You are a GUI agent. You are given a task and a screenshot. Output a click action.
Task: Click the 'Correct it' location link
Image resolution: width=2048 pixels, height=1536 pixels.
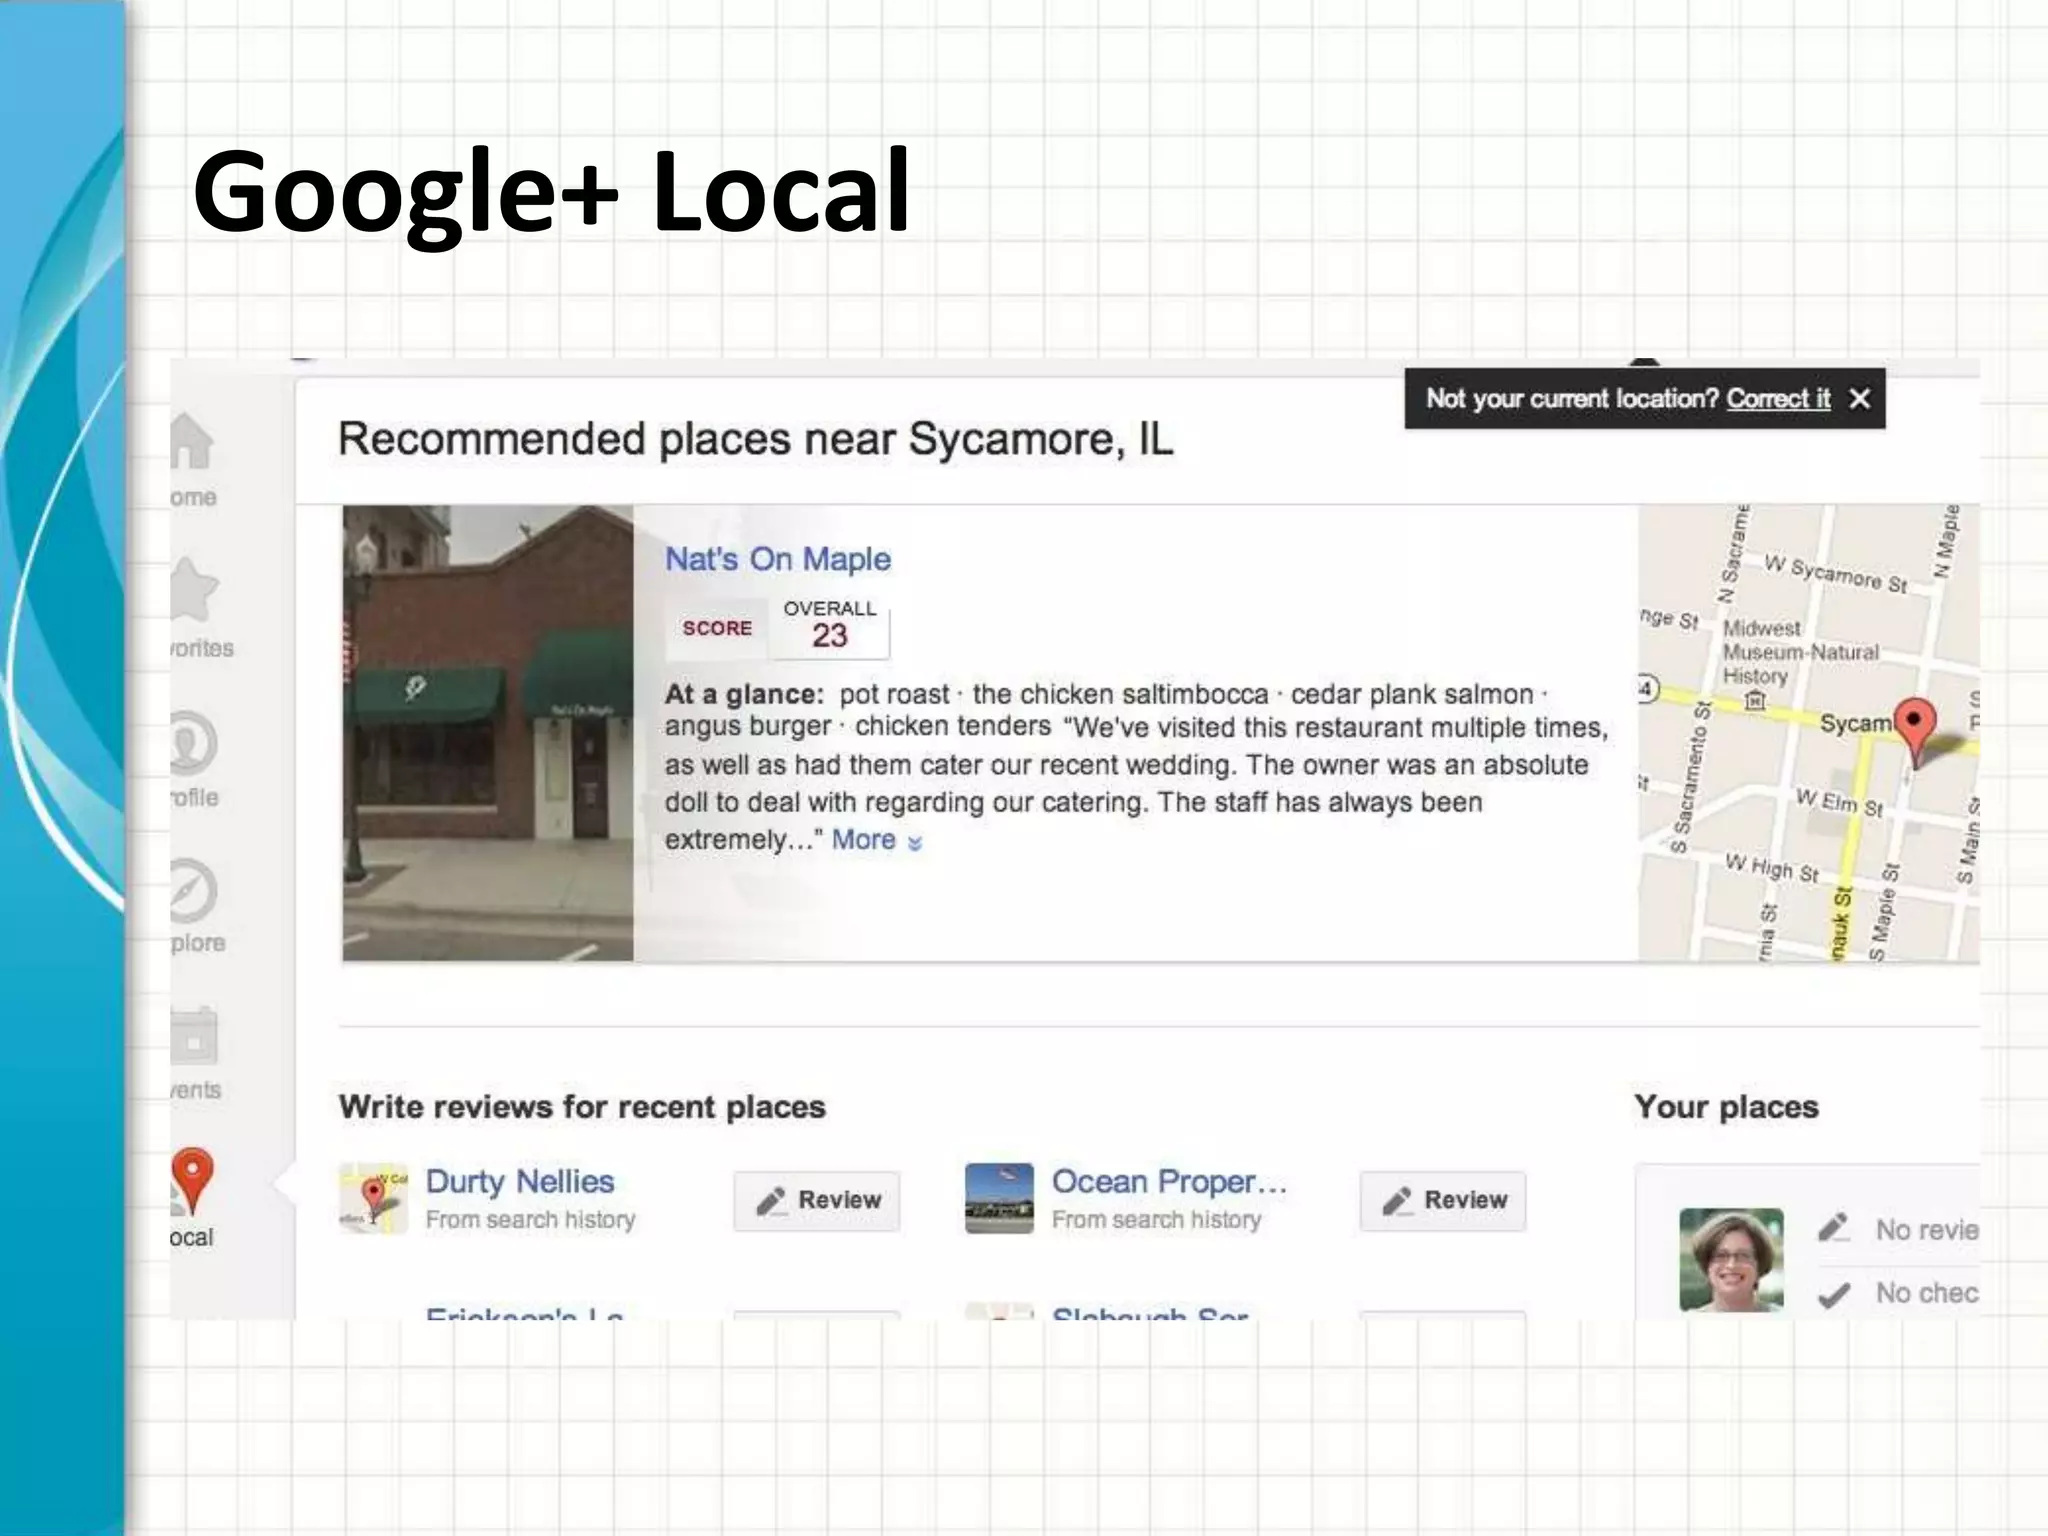tap(1778, 399)
